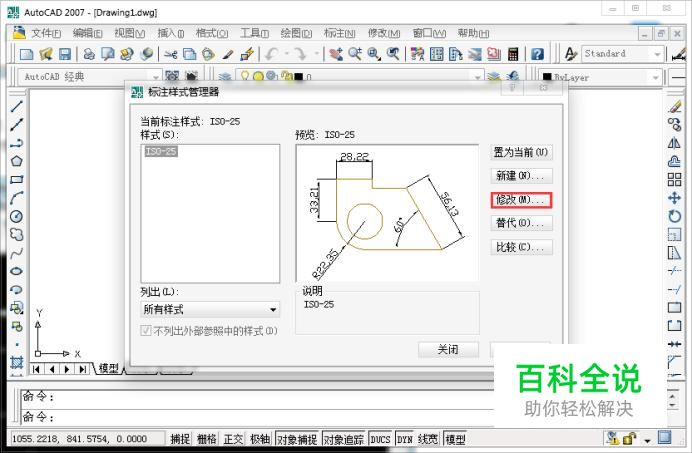
Task: Select the Revision Cloud tool
Action: click(16, 234)
